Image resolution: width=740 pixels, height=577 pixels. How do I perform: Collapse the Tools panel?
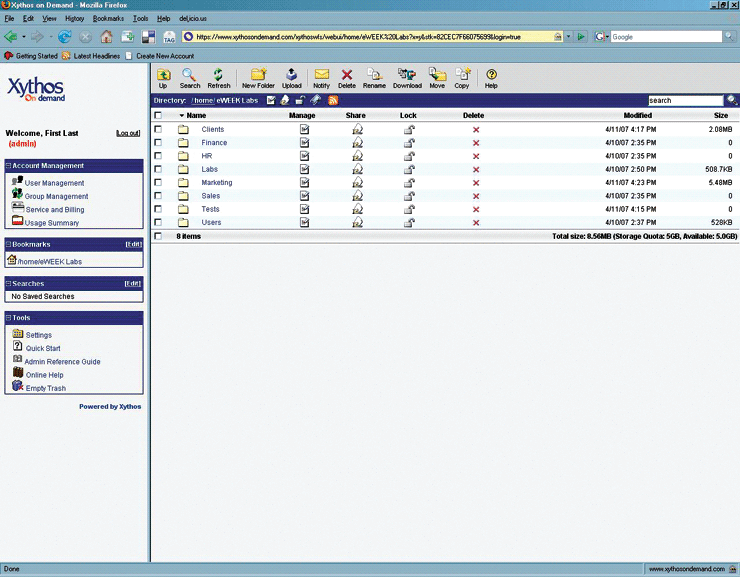pos(8,318)
